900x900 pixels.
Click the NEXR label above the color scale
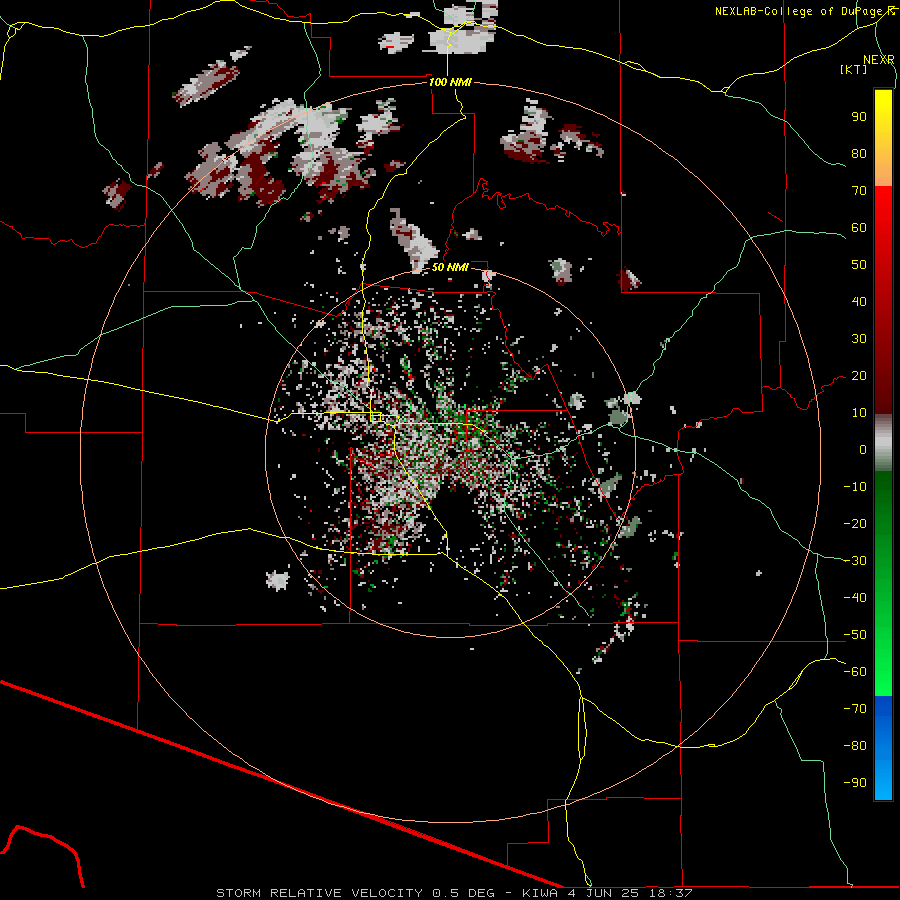click(x=879, y=60)
